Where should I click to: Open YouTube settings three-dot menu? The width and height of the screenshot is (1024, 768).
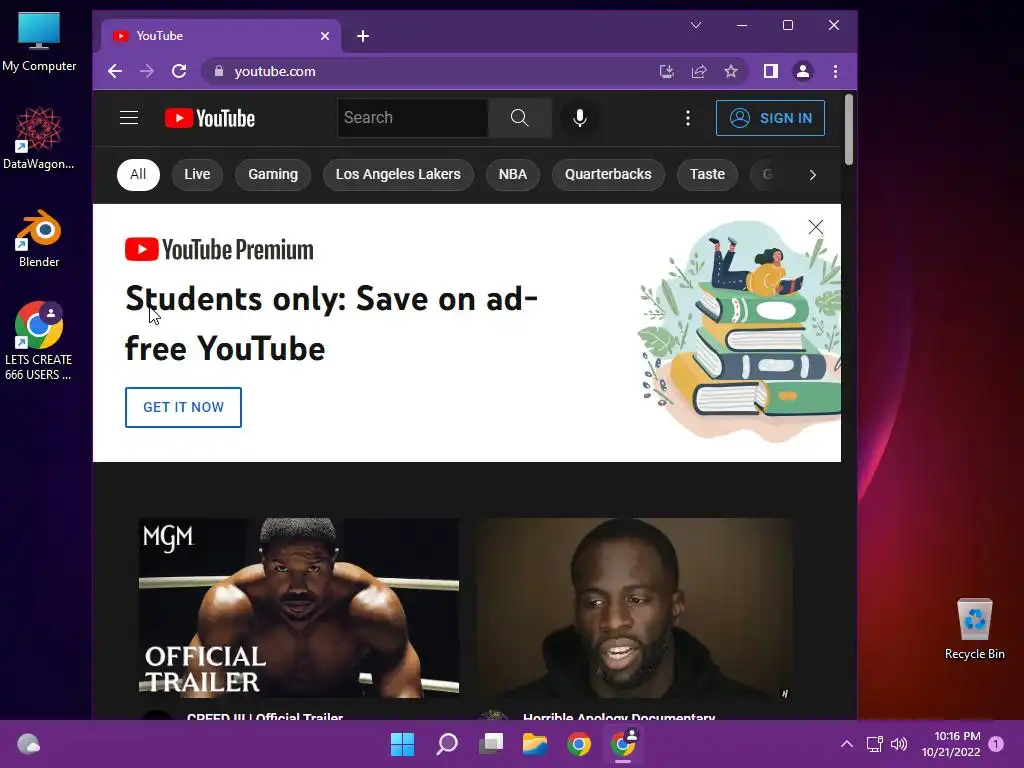[688, 118]
